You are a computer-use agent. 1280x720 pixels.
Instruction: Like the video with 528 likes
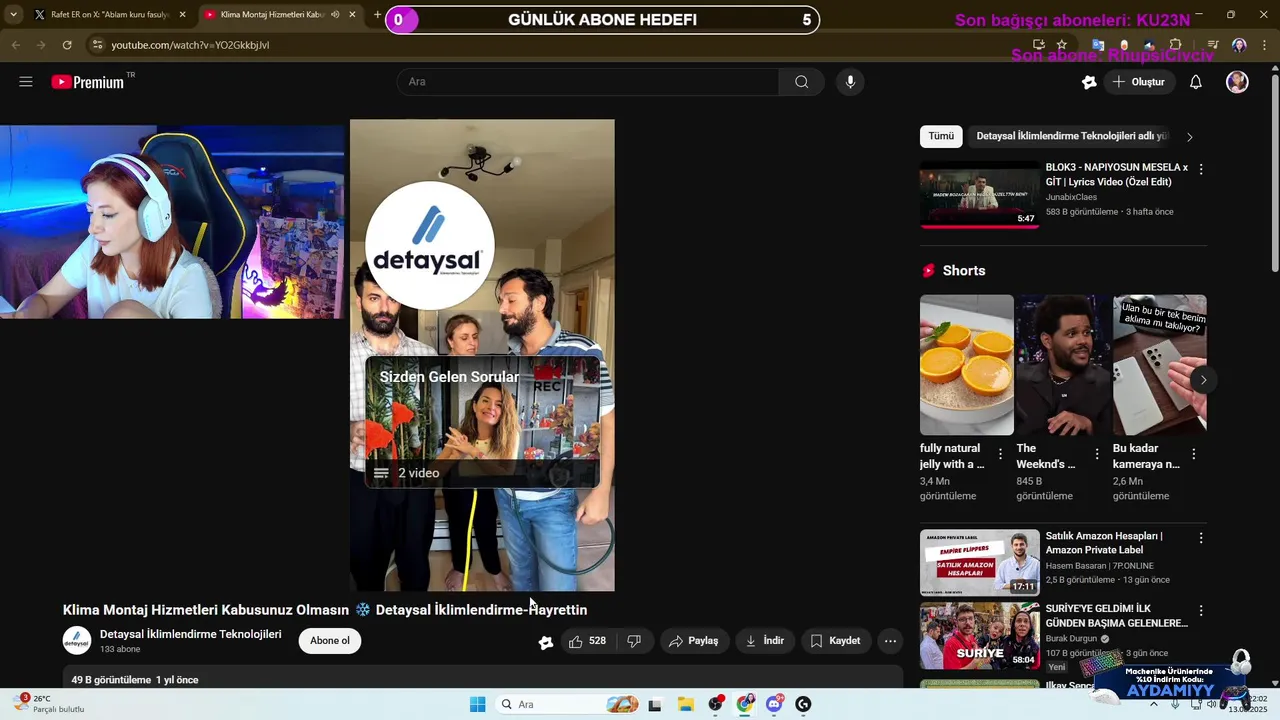[587, 641]
